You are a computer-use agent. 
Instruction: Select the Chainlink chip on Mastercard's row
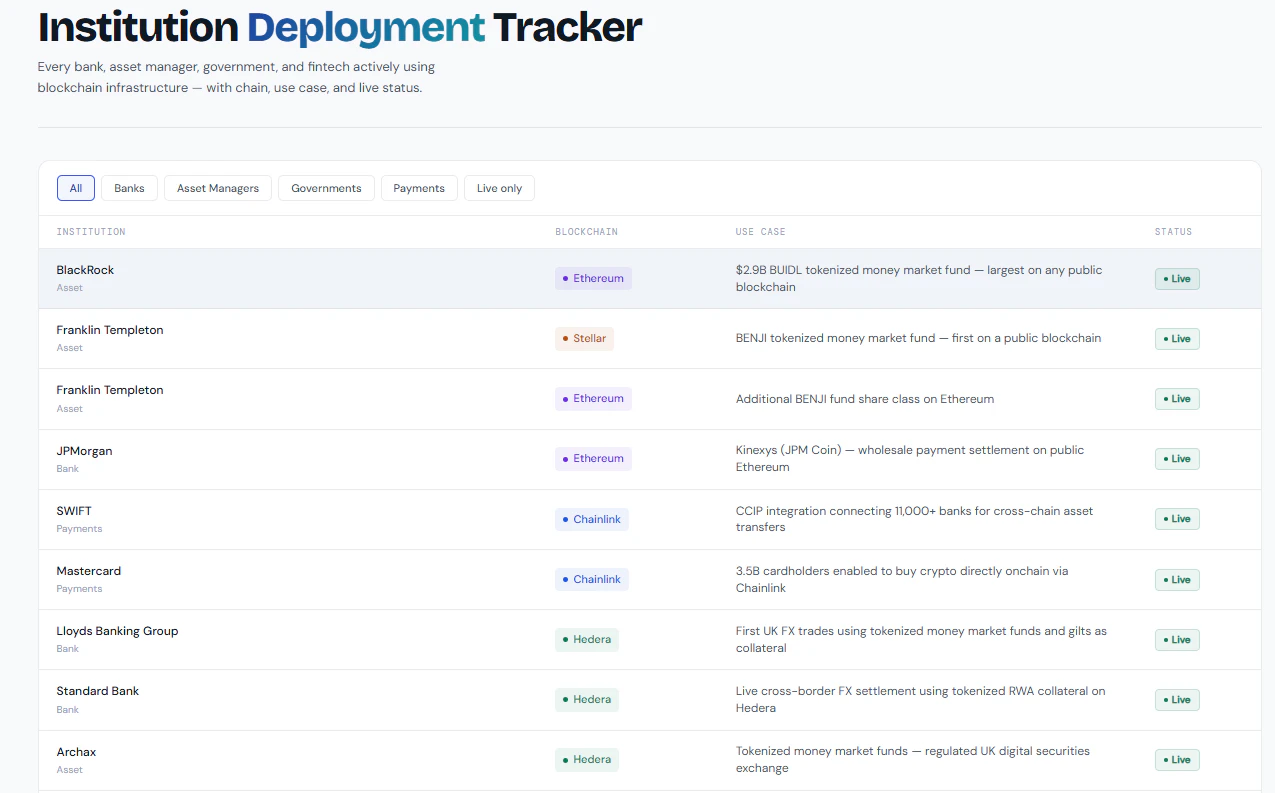click(x=591, y=579)
